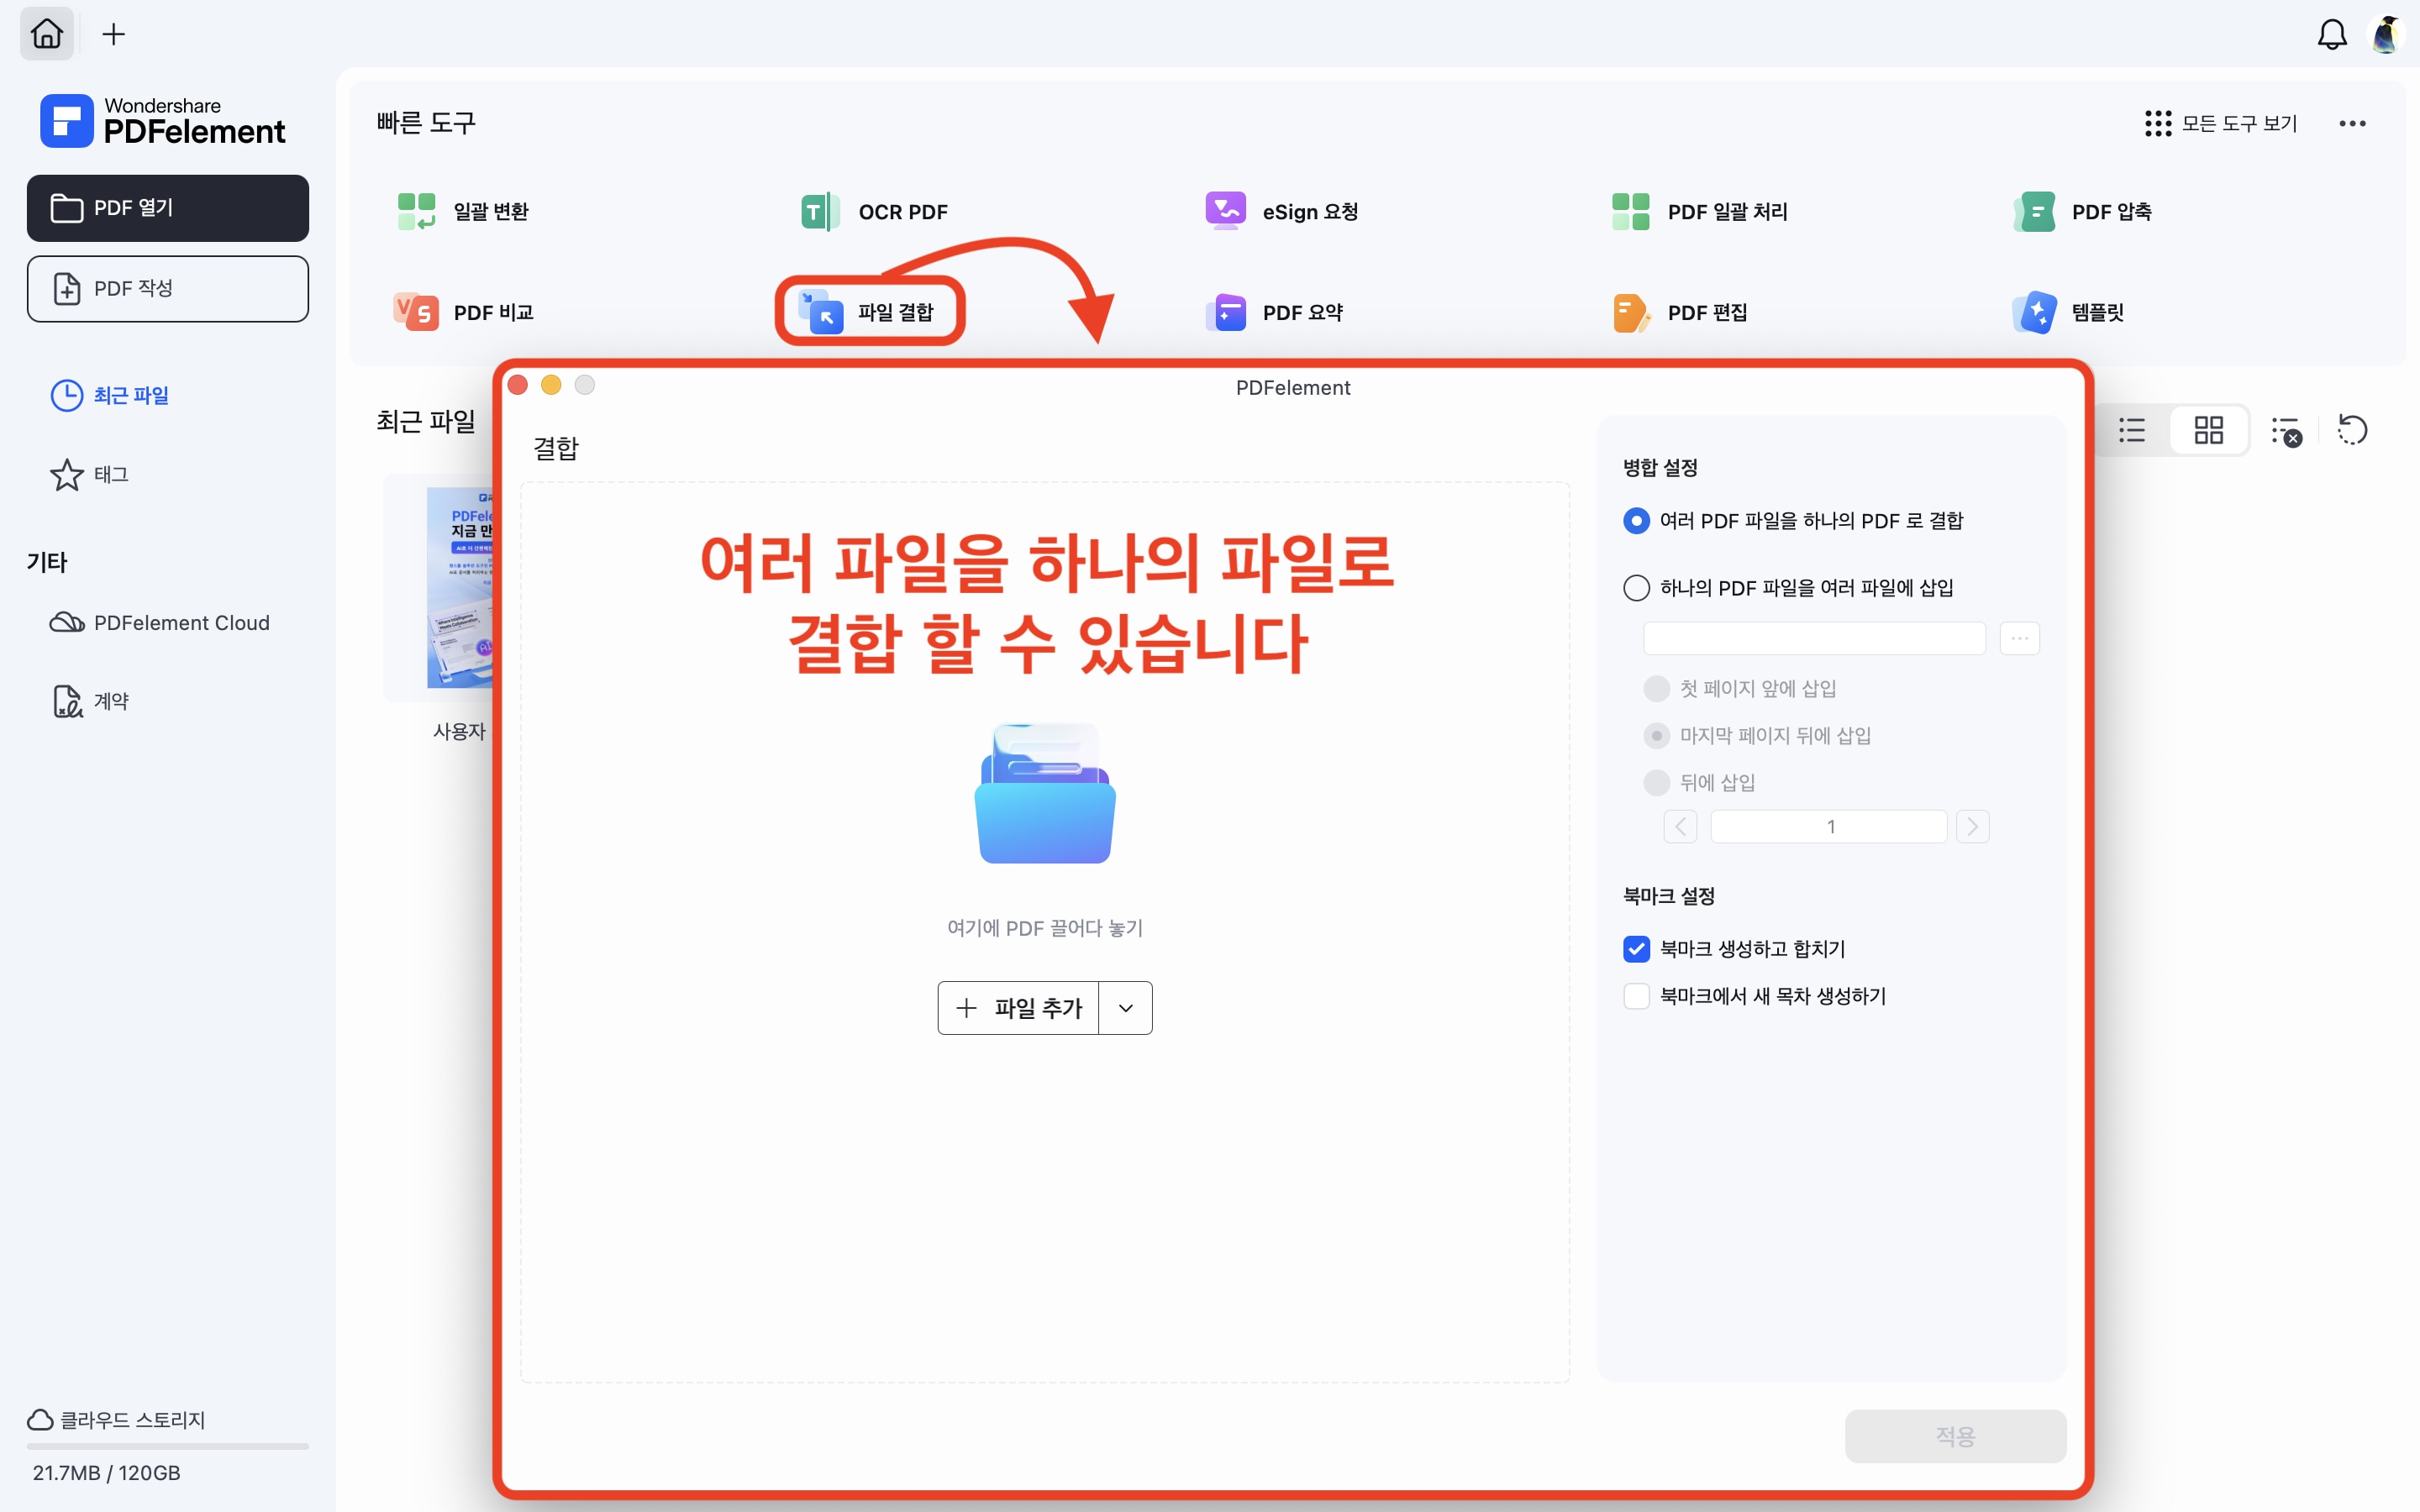Click the PDF 작성 button
2420x1512 pixels.
[x=168, y=289]
